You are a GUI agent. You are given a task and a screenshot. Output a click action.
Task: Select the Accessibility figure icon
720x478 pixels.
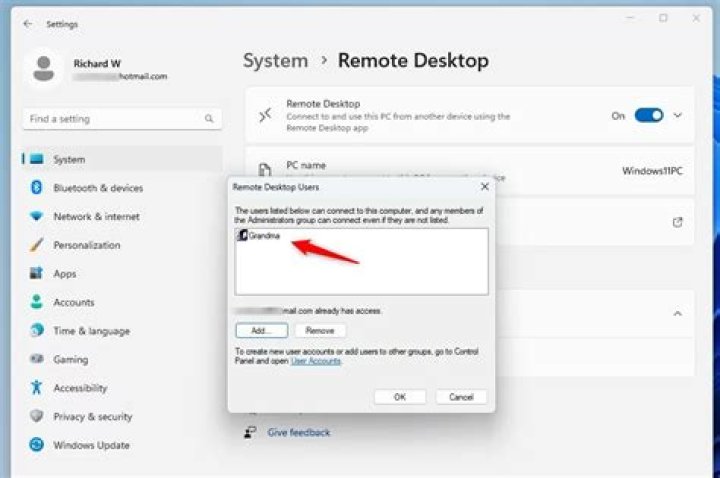(x=36, y=388)
